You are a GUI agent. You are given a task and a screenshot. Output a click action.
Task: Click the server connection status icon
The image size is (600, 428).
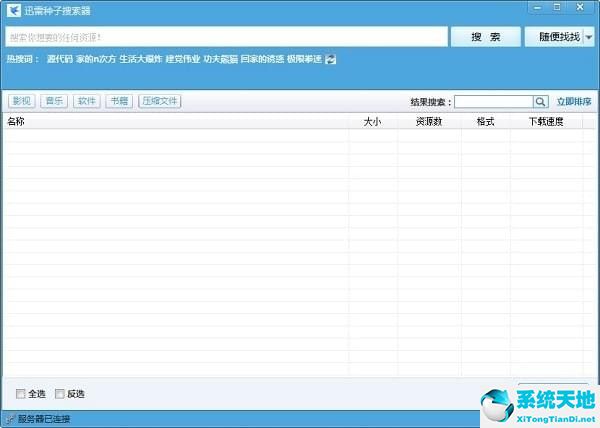(x=10, y=419)
